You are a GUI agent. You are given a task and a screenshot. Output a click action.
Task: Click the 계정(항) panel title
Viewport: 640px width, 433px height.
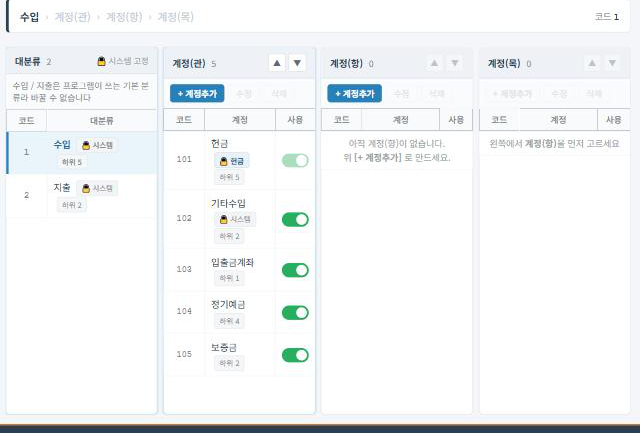346,63
